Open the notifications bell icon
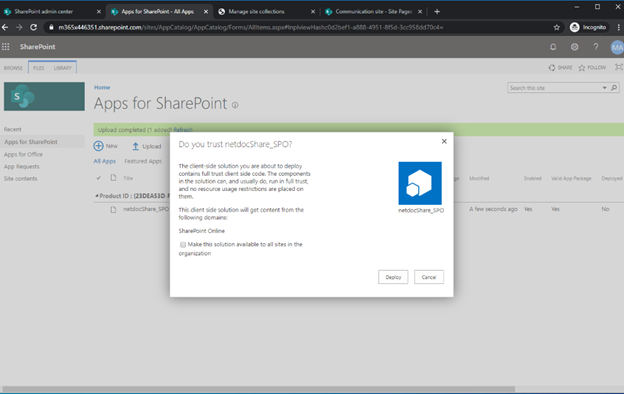 [553, 47]
